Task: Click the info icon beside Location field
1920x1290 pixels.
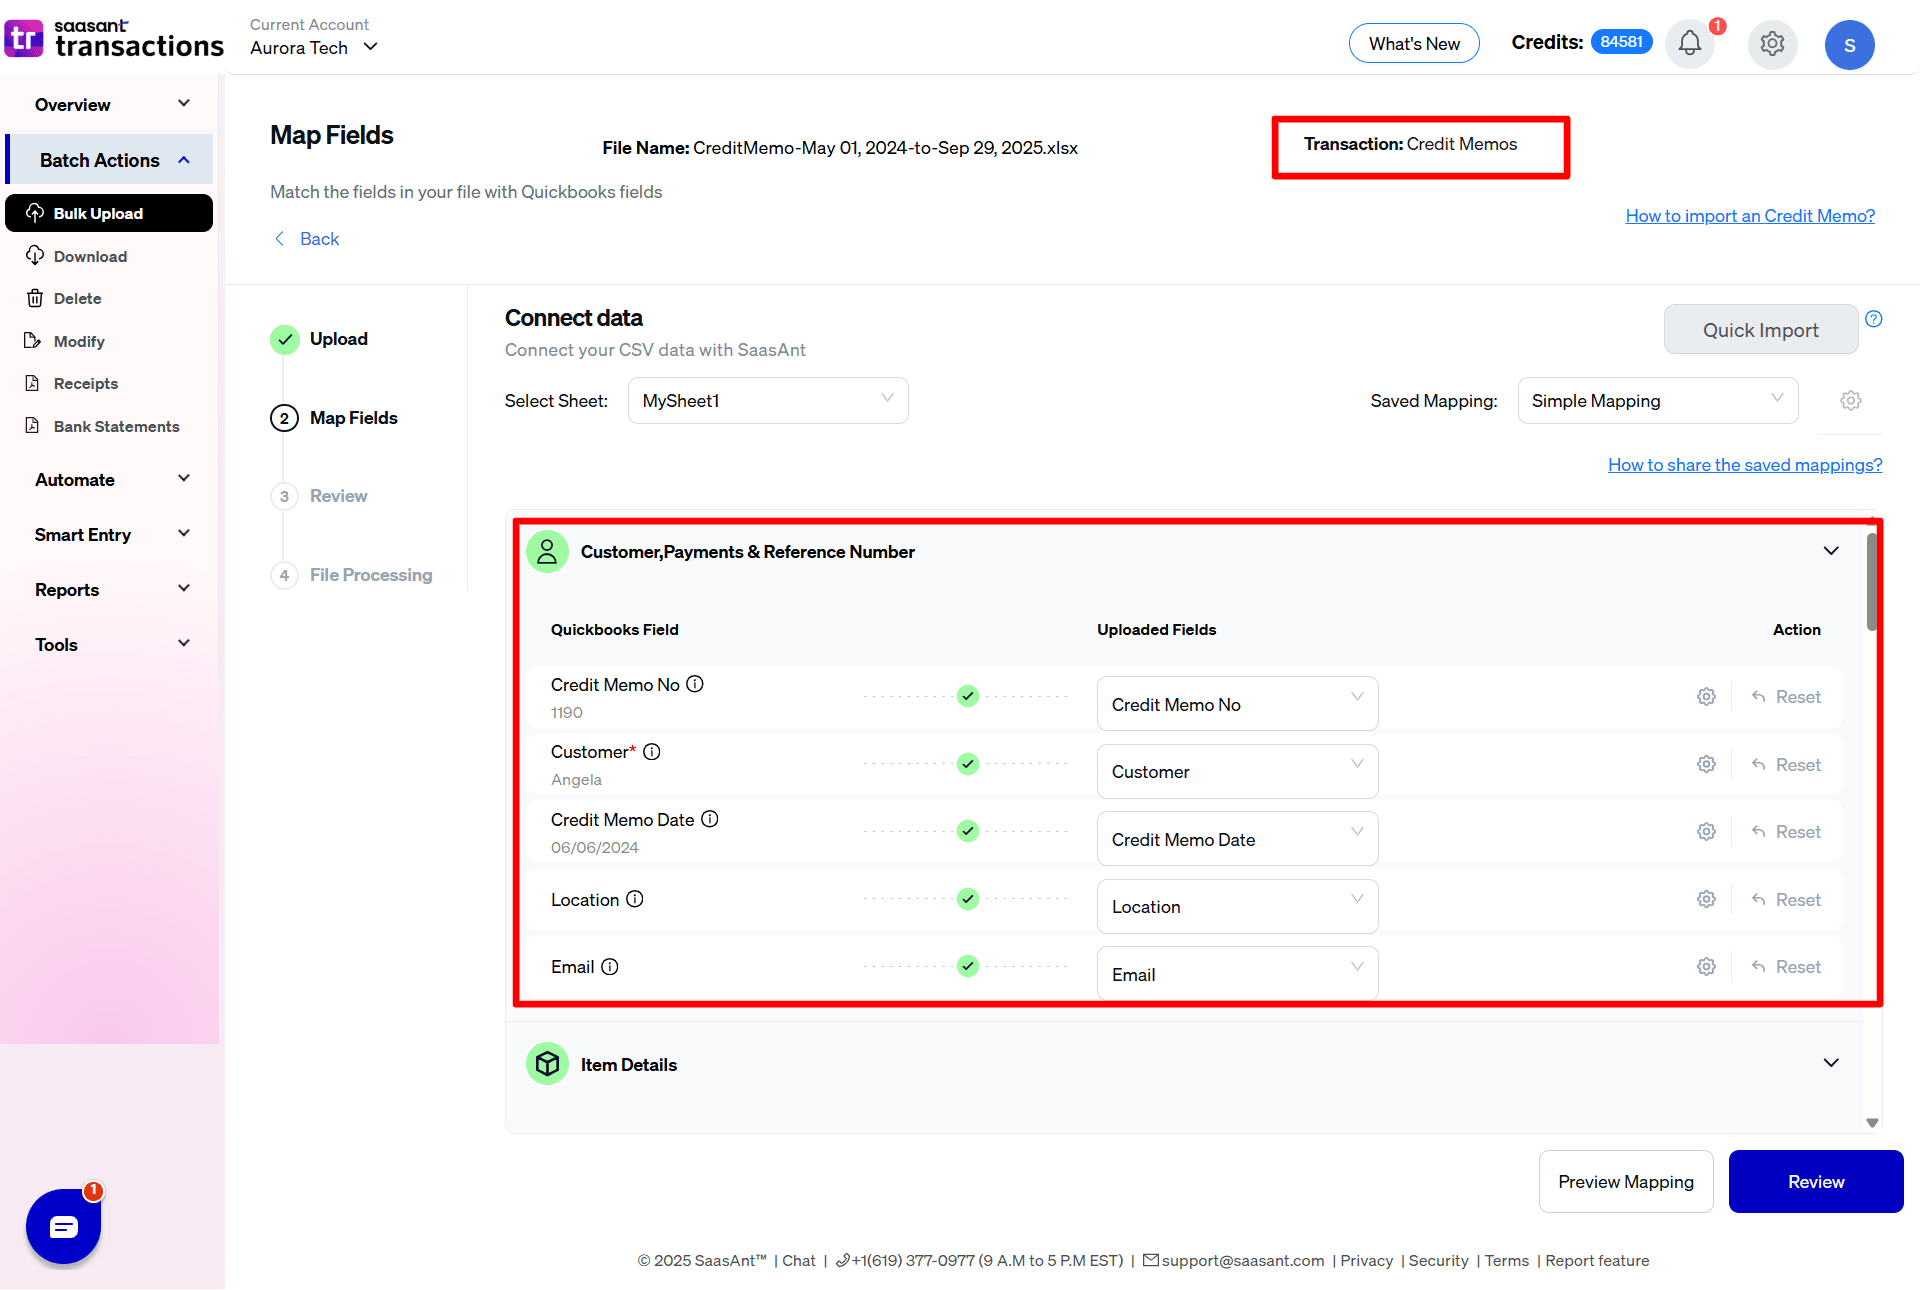Action: coord(635,899)
